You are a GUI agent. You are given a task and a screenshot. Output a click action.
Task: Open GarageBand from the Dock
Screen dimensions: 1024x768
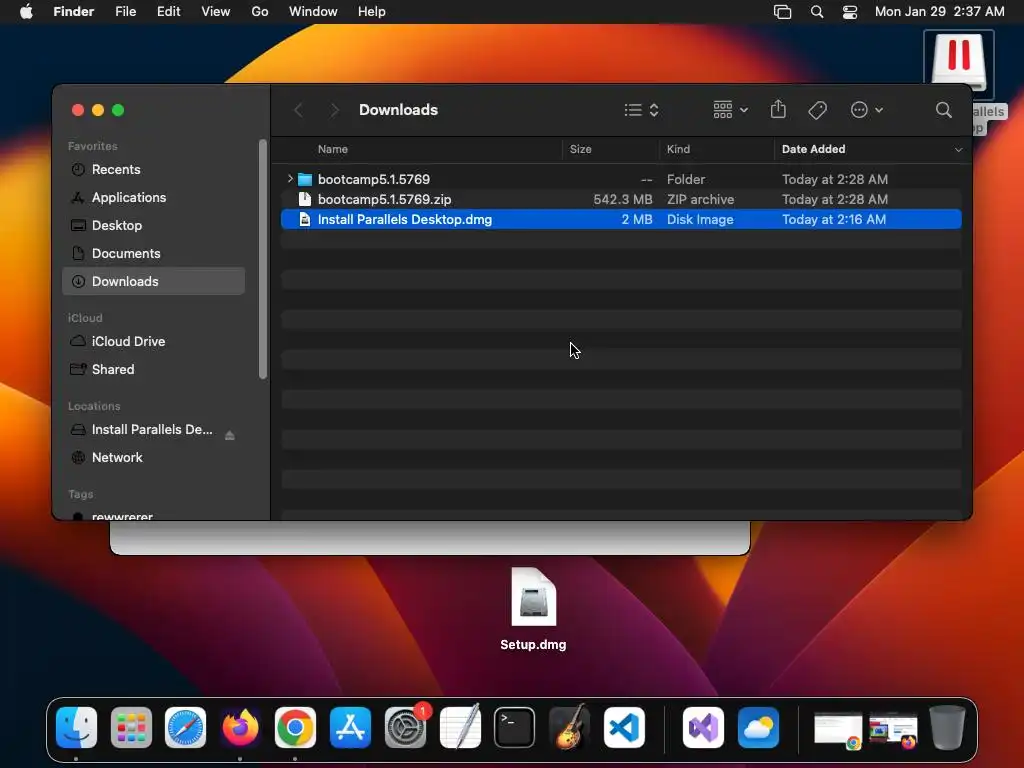[569, 728]
